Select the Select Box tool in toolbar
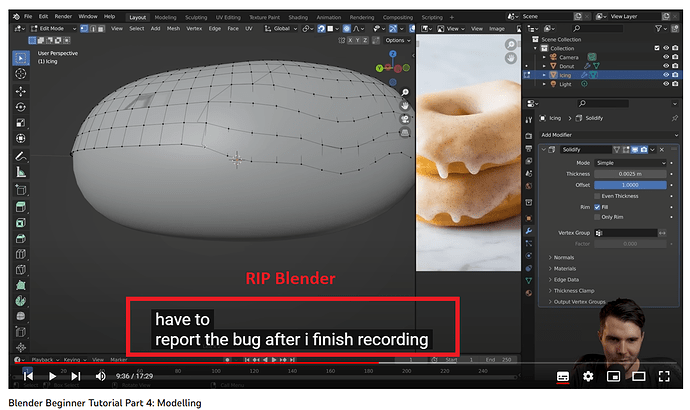Screen dimensions: 690x410 [21, 58]
